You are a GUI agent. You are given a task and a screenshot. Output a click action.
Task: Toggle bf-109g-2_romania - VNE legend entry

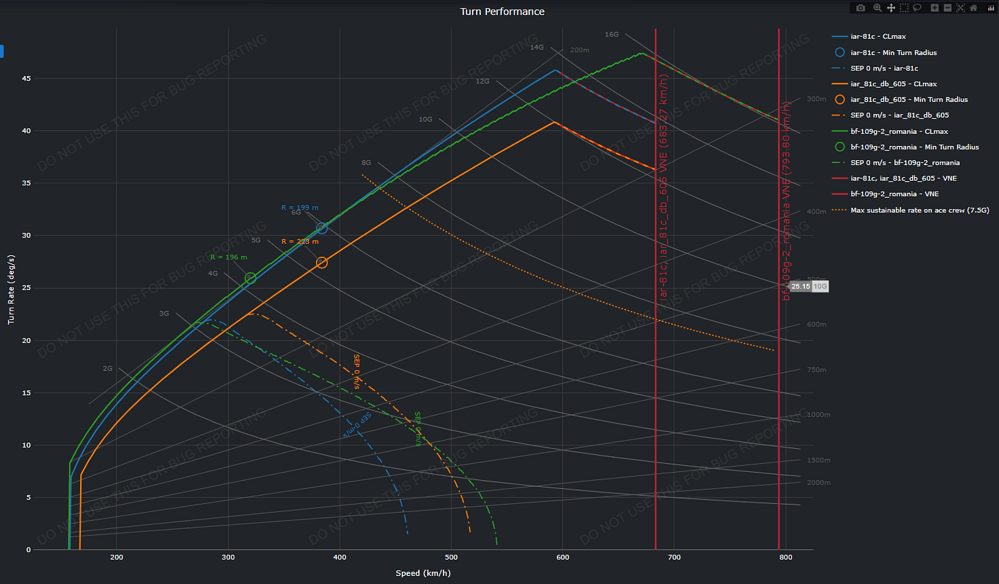886,194
